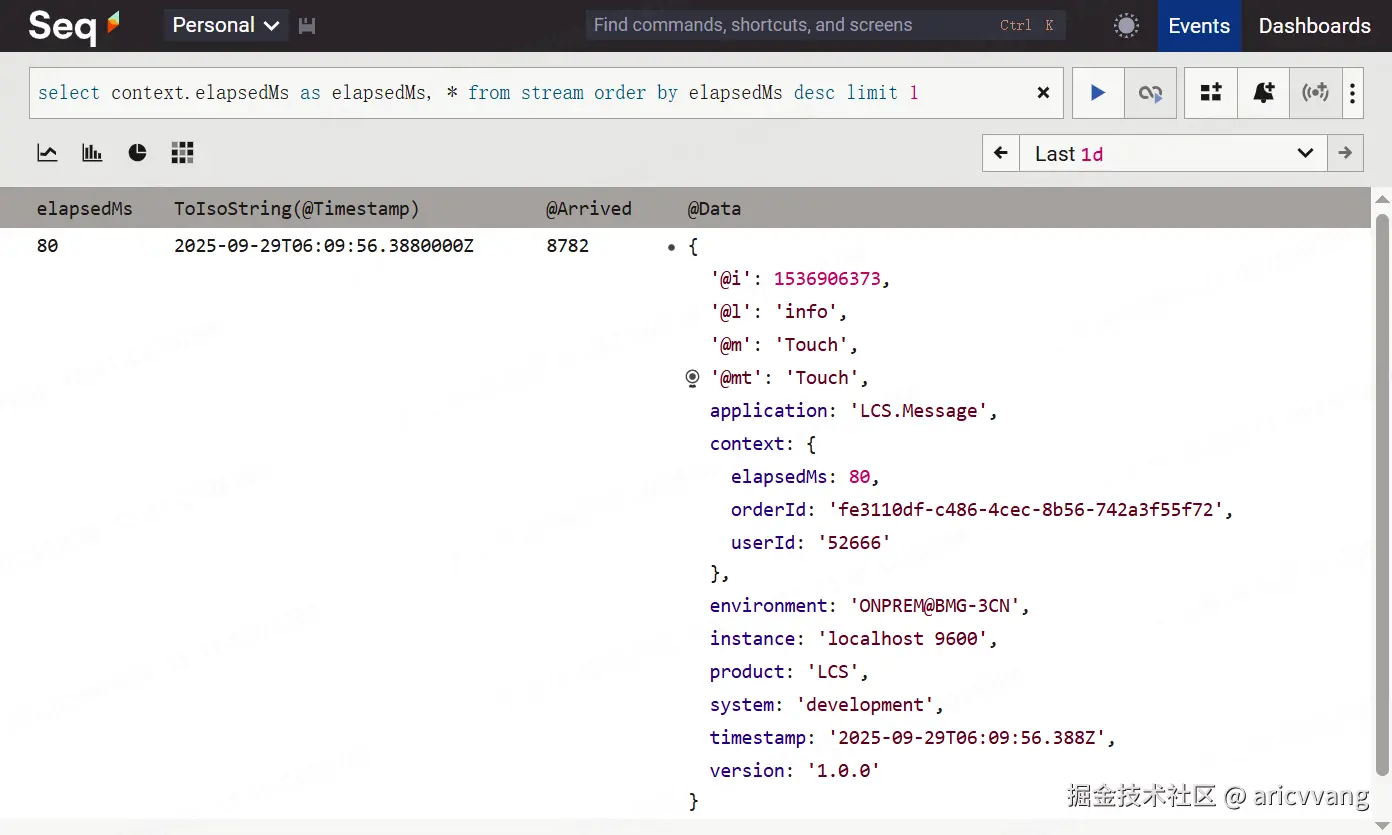Click the application value 'LCS.Message'
The height and width of the screenshot is (835, 1392).
click(x=918, y=411)
